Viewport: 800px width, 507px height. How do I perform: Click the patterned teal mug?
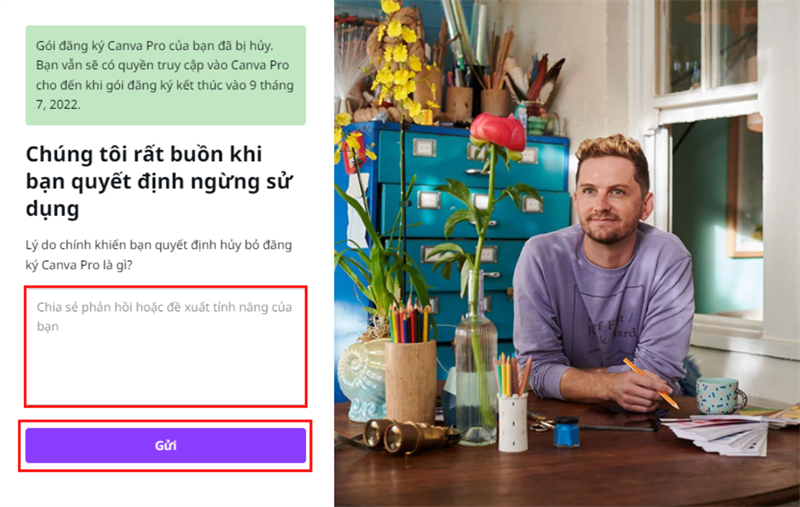pos(720,396)
